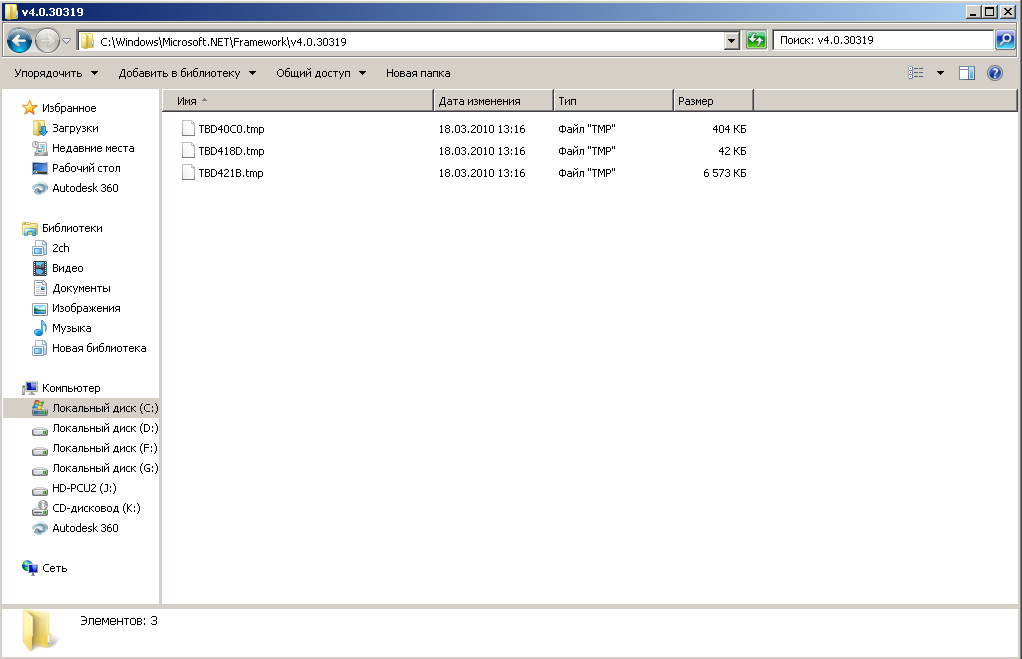Go back with the Back arrow button
Image resolution: width=1022 pixels, height=659 pixels.
tap(19, 42)
